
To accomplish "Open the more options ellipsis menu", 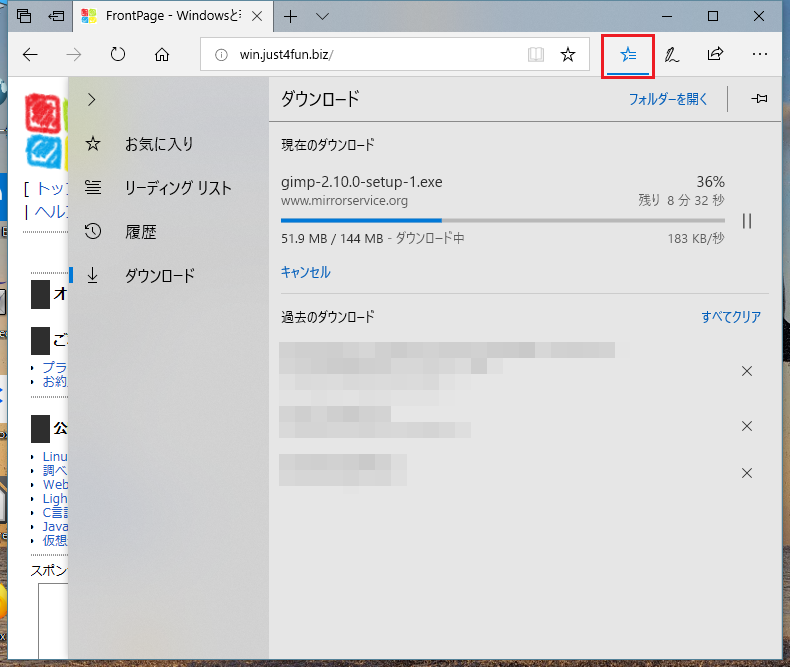I will click(760, 55).
